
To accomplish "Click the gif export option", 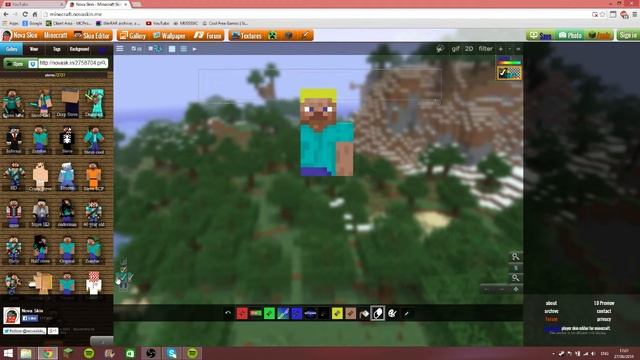I will (x=456, y=49).
